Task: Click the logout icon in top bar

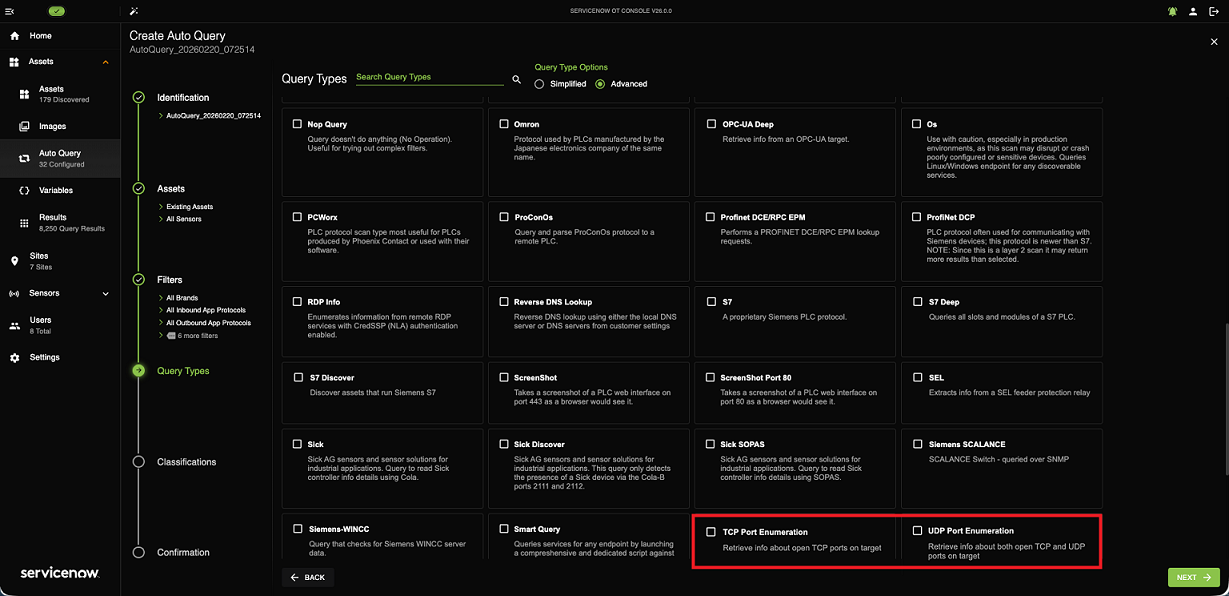Action: (x=1214, y=11)
